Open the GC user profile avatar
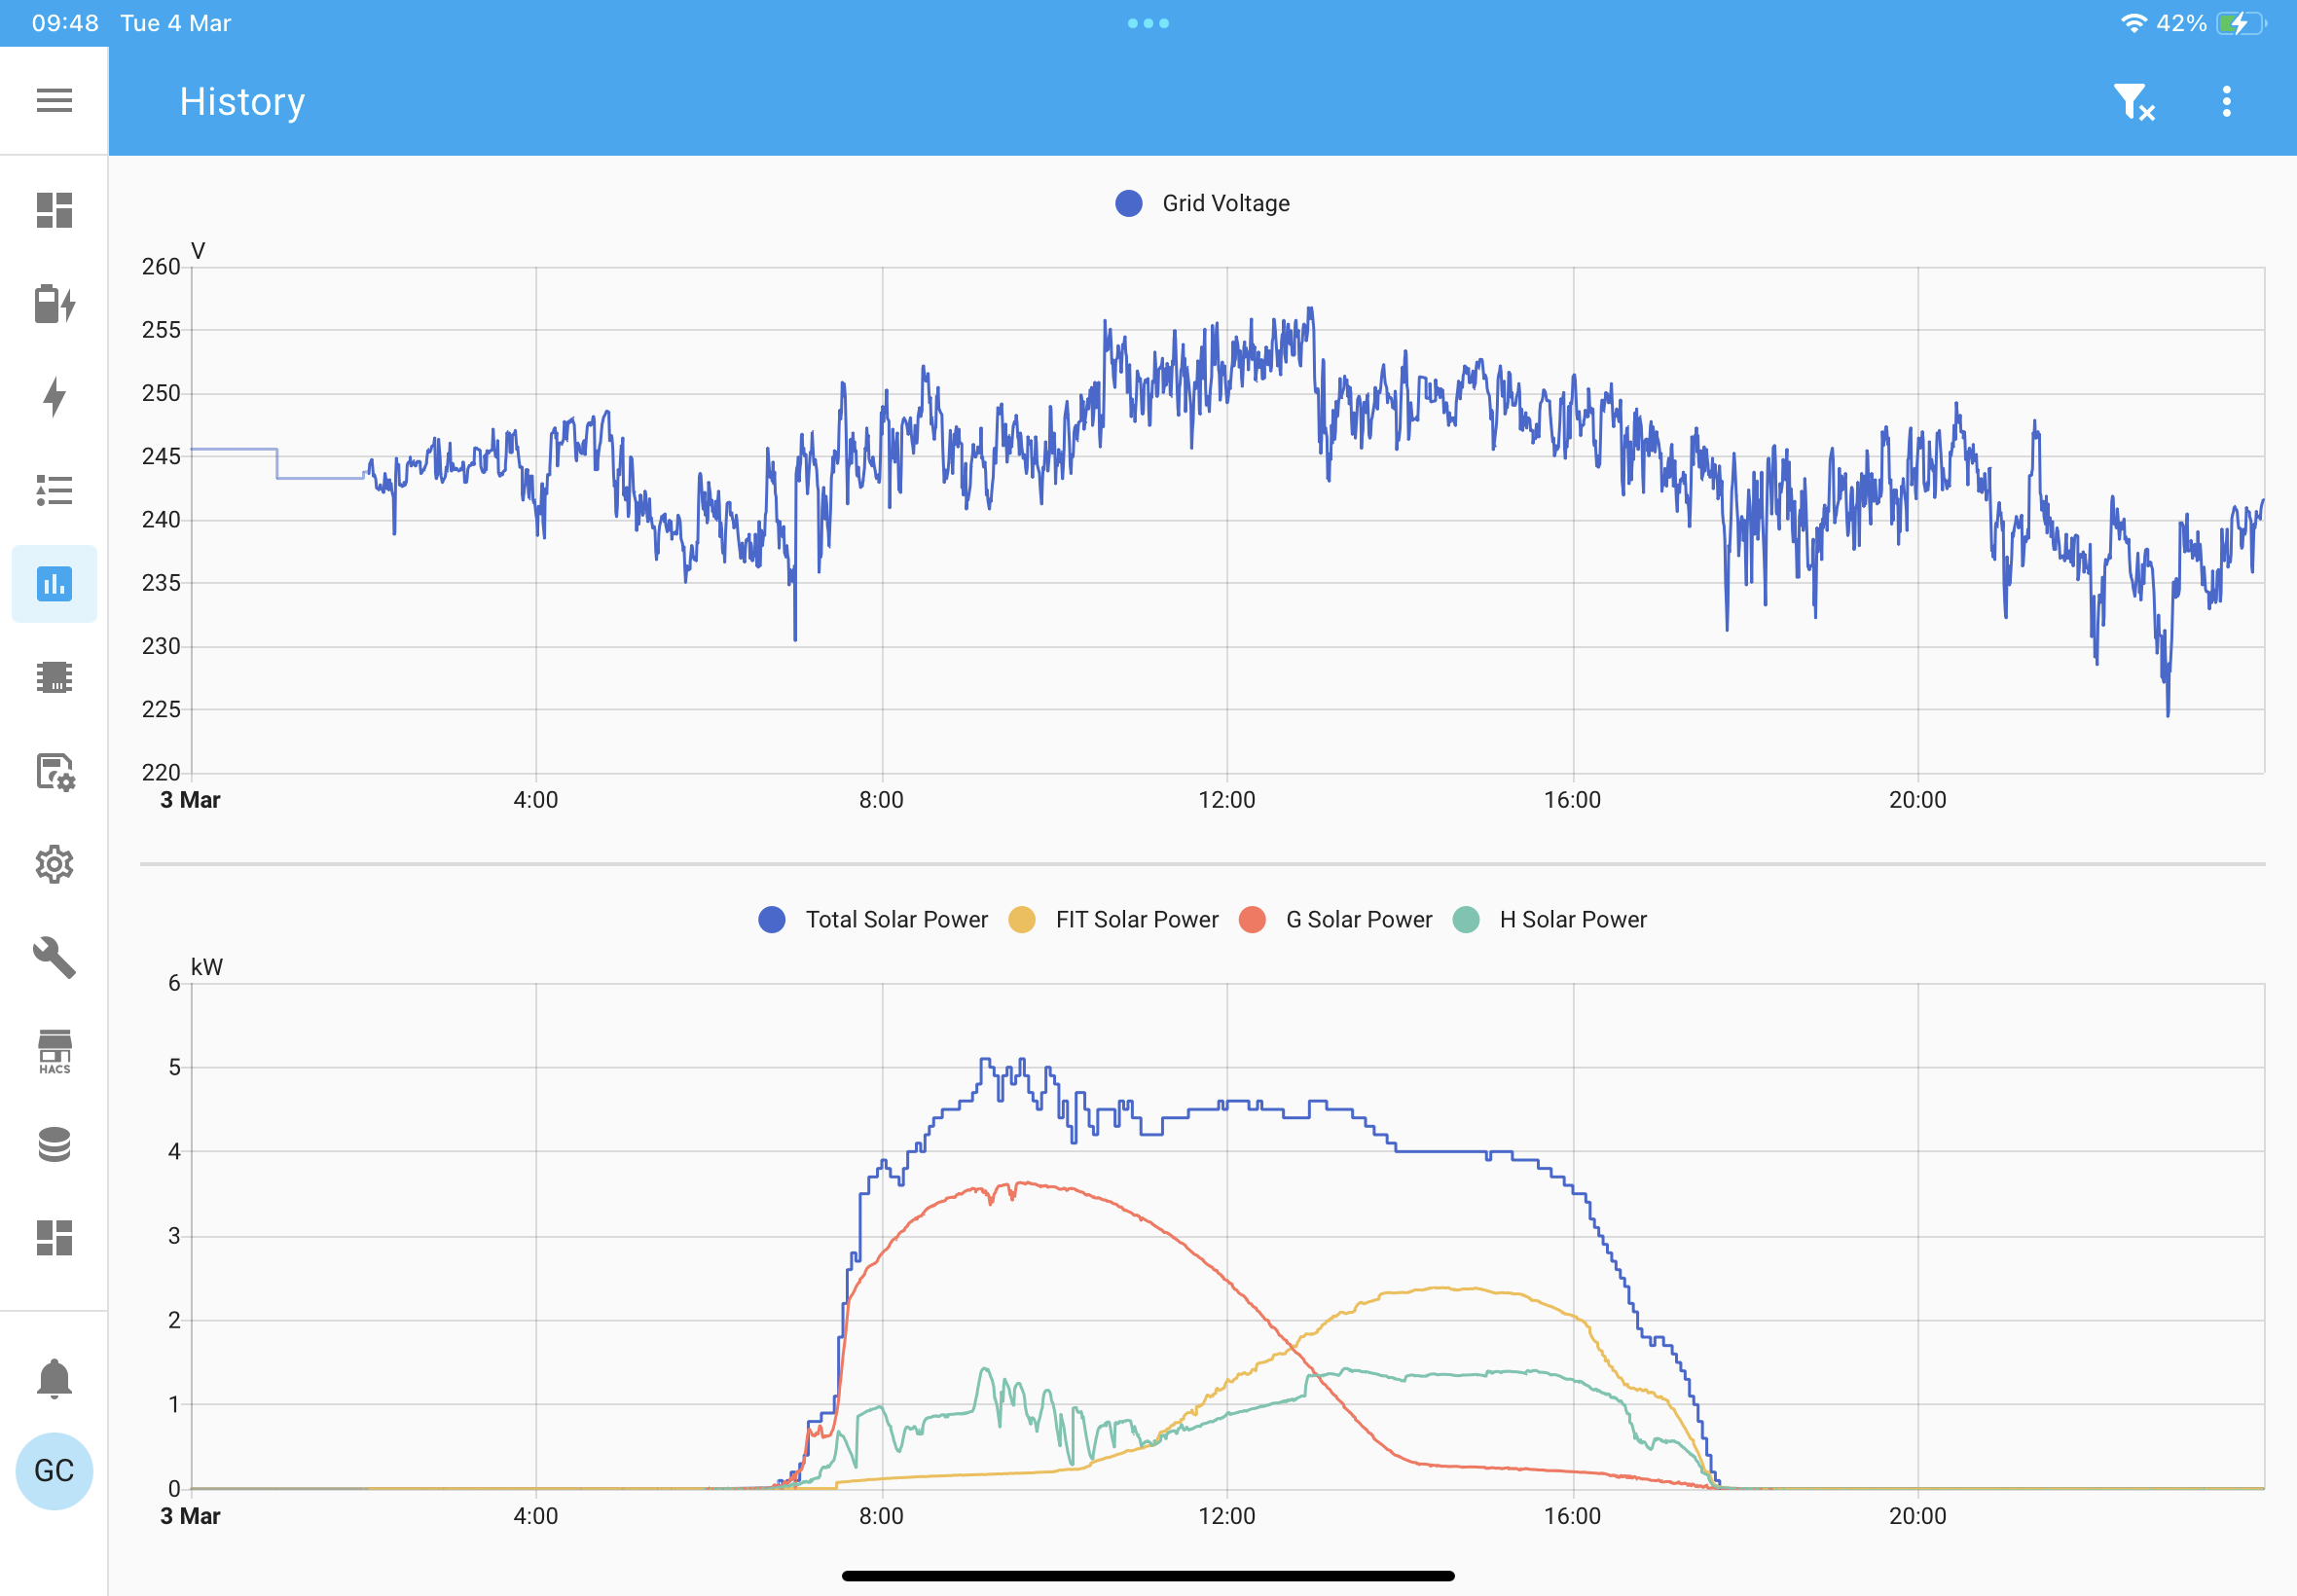The width and height of the screenshot is (2297, 1596). (x=54, y=1471)
